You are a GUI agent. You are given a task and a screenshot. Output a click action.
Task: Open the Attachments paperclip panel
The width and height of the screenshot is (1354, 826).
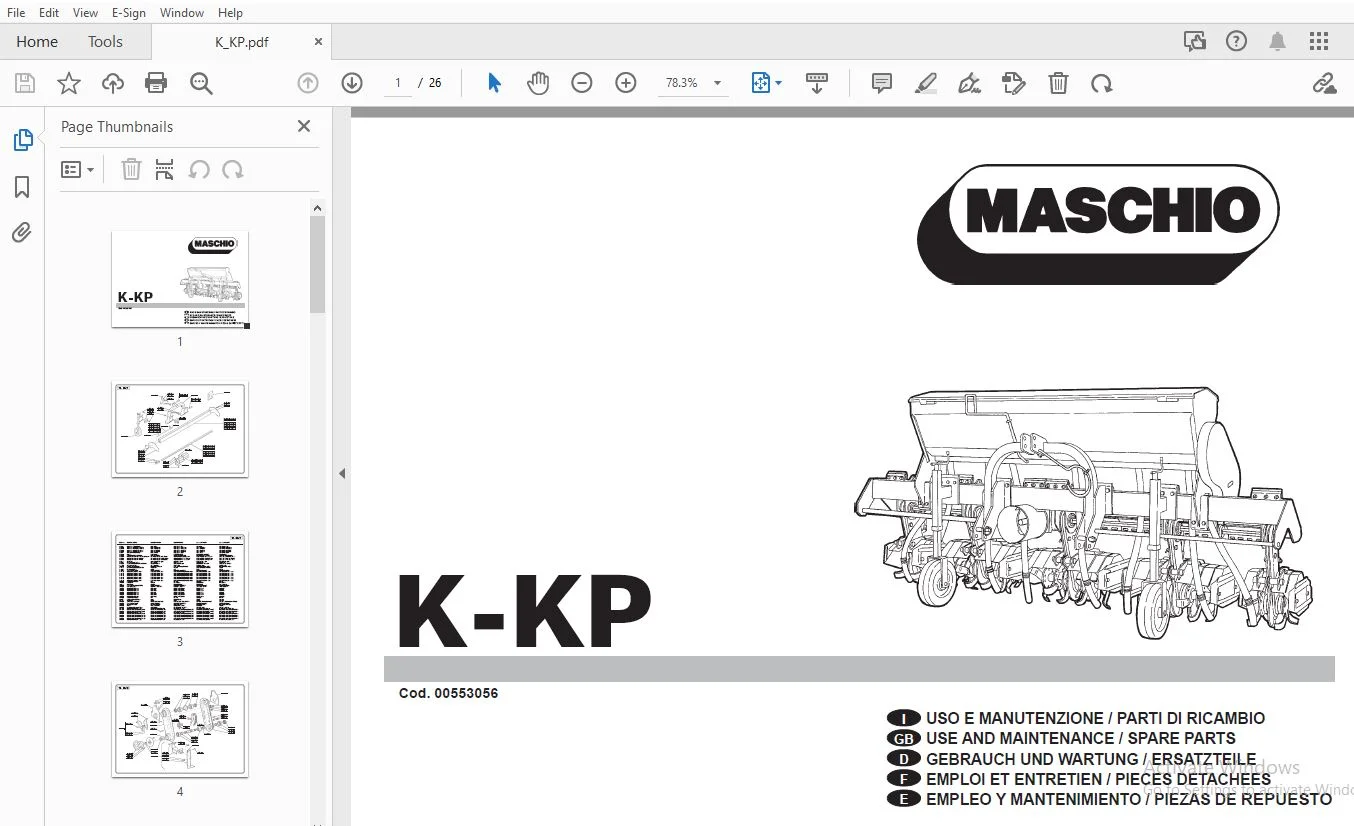pyautogui.click(x=22, y=233)
